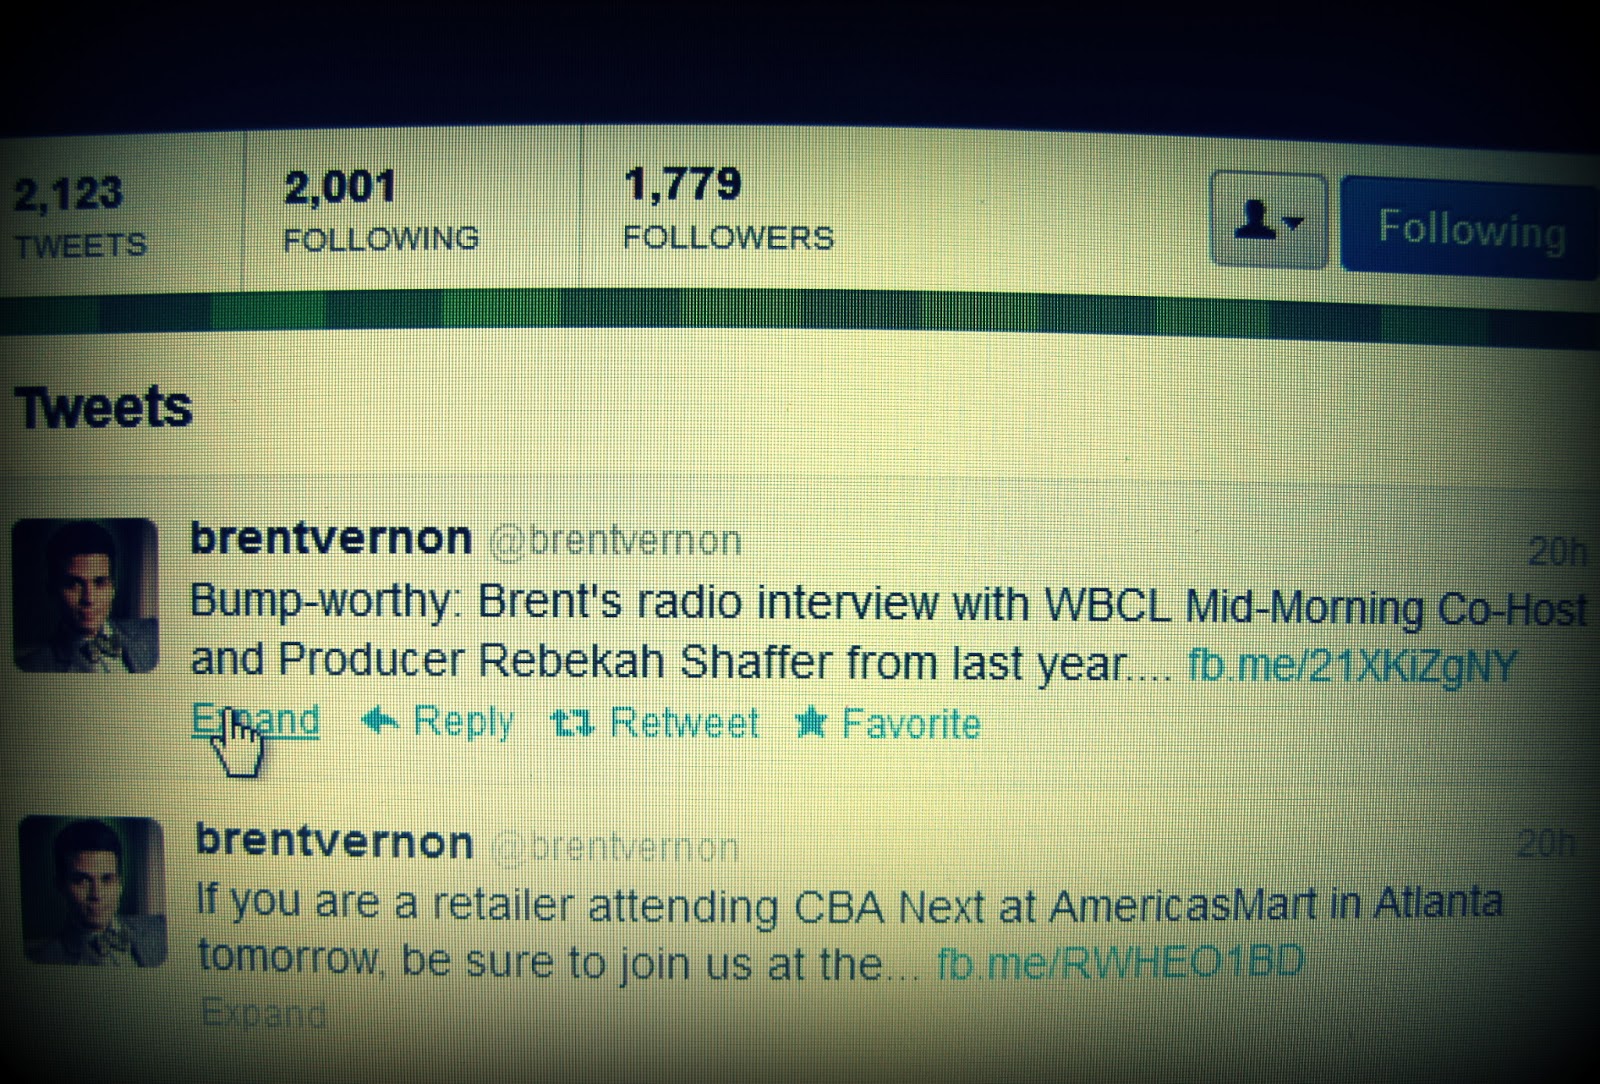Open brentvernon name on first tweet
The image size is (1600, 1084).
pyautogui.click(x=331, y=538)
